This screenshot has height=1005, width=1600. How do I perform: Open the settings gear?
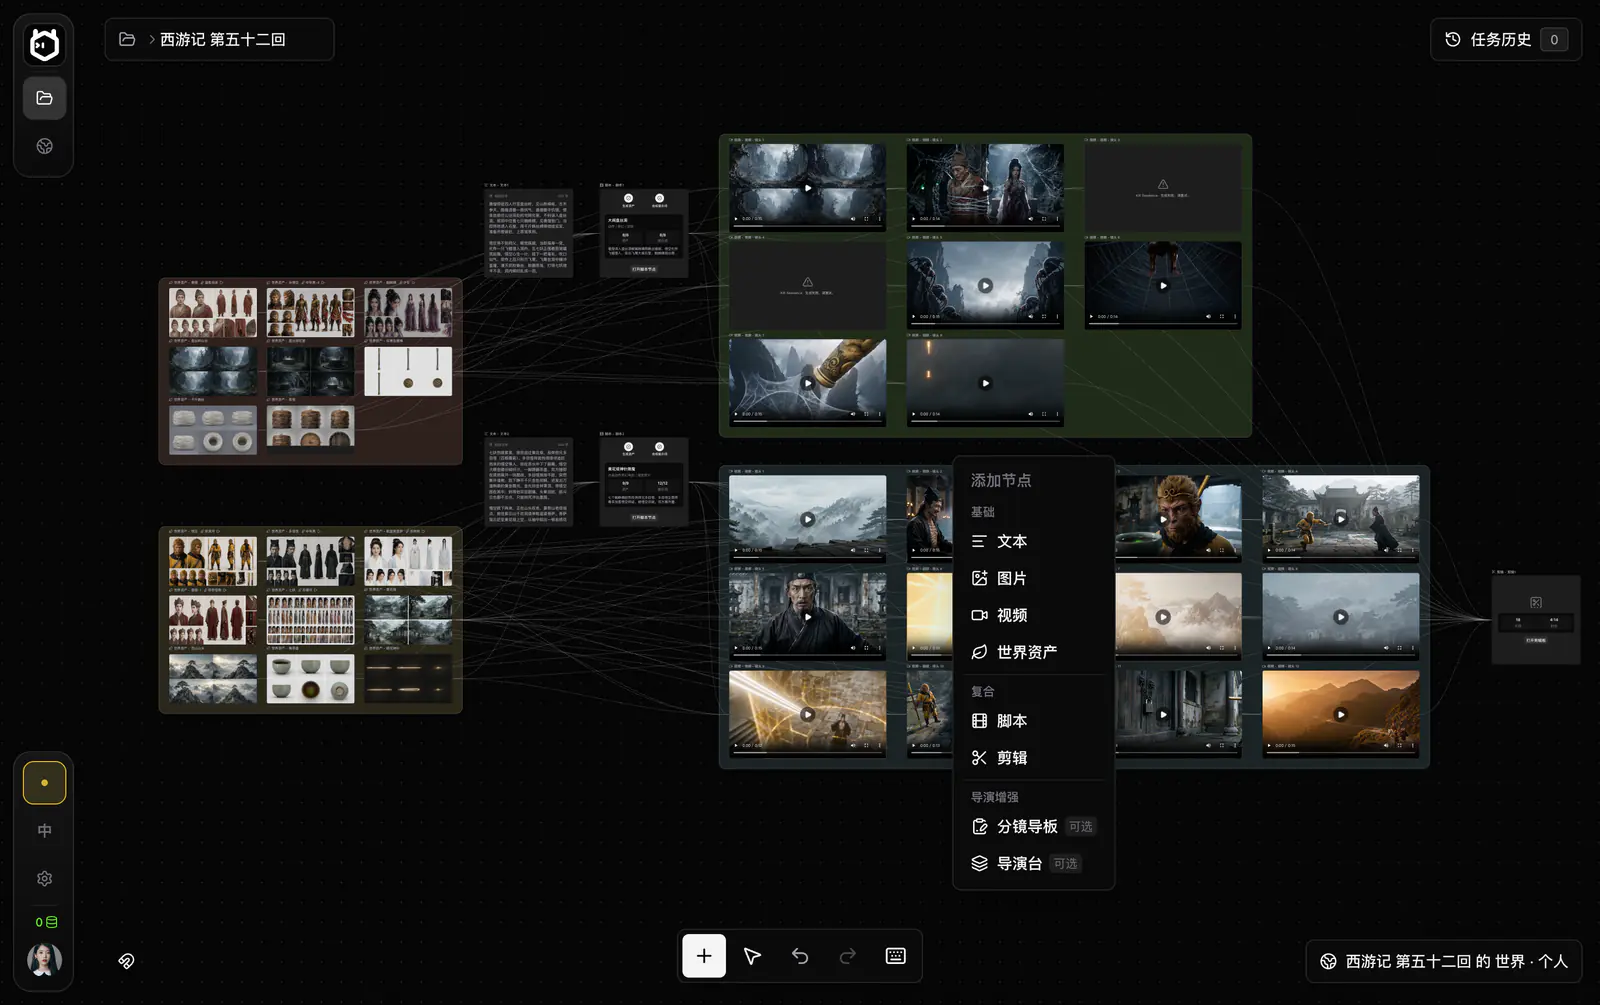pyautogui.click(x=45, y=878)
